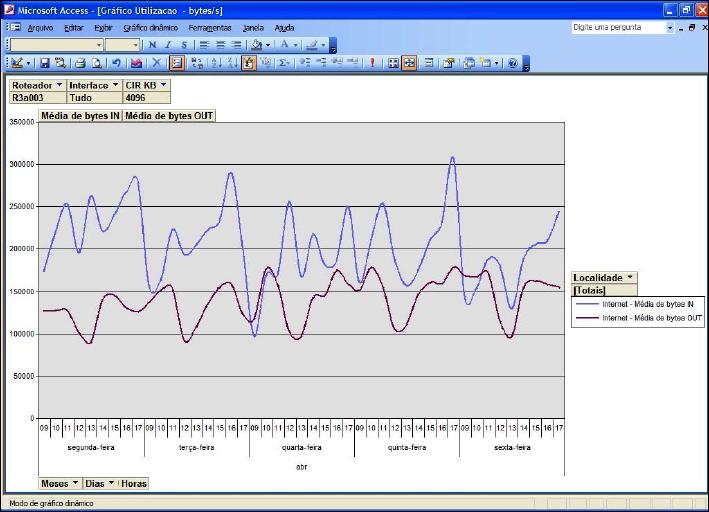This screenshot has width=709, height=512.
Task: Toggle Multiple Plots button
Action: pyautogui.click(x=393, y=63)
